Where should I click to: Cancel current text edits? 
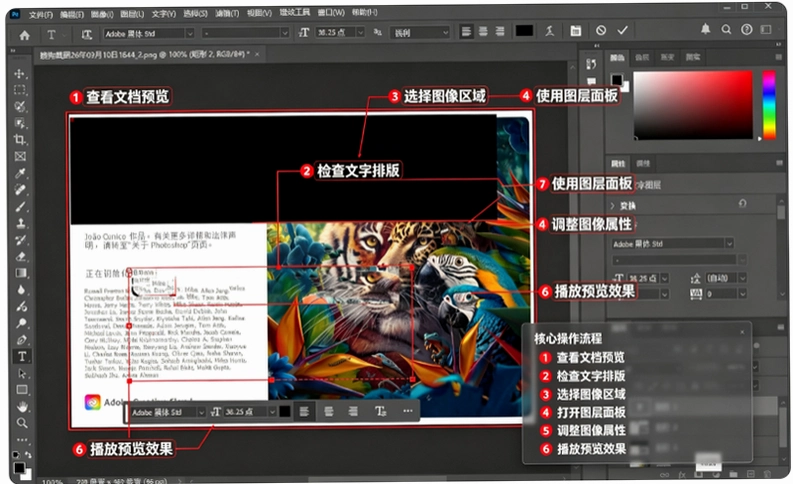pyautogui.click(x=601, y=30)
